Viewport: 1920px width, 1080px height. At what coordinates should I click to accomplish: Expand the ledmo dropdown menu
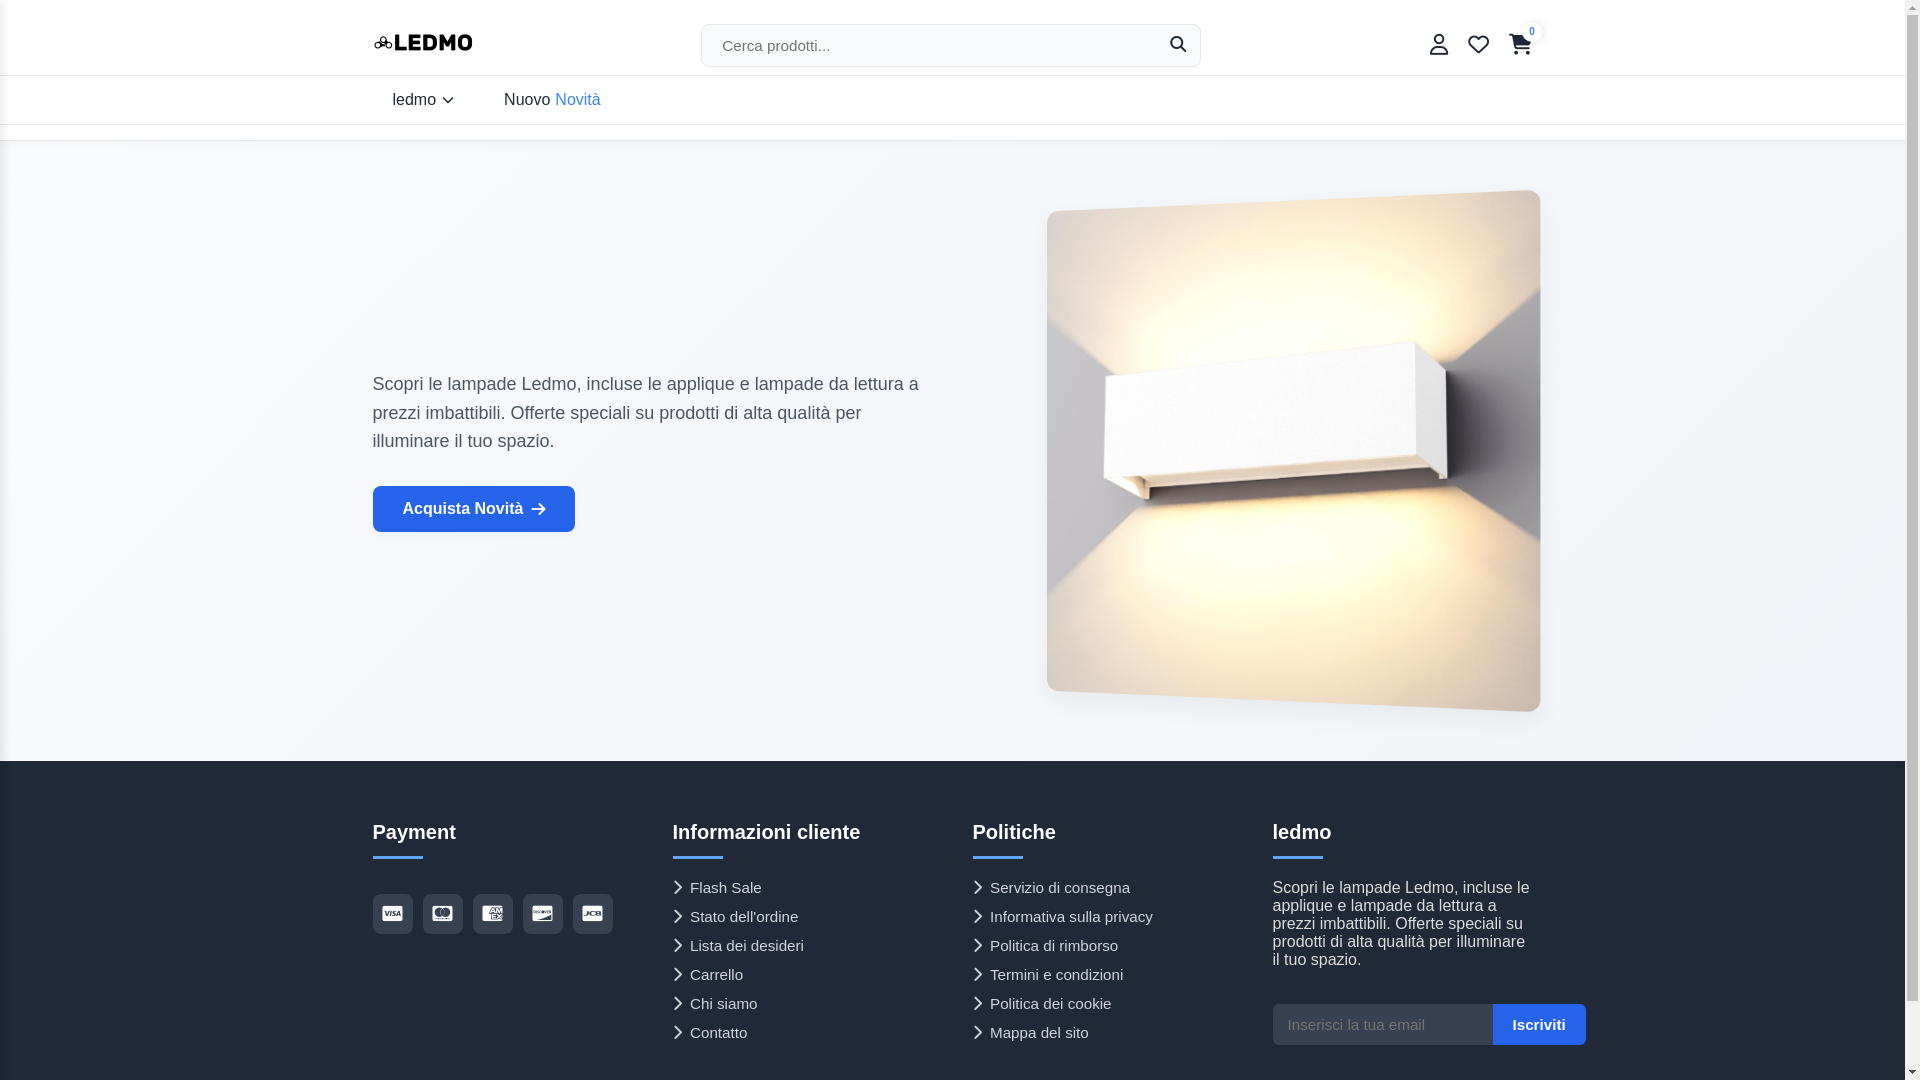tap(423, 100)
